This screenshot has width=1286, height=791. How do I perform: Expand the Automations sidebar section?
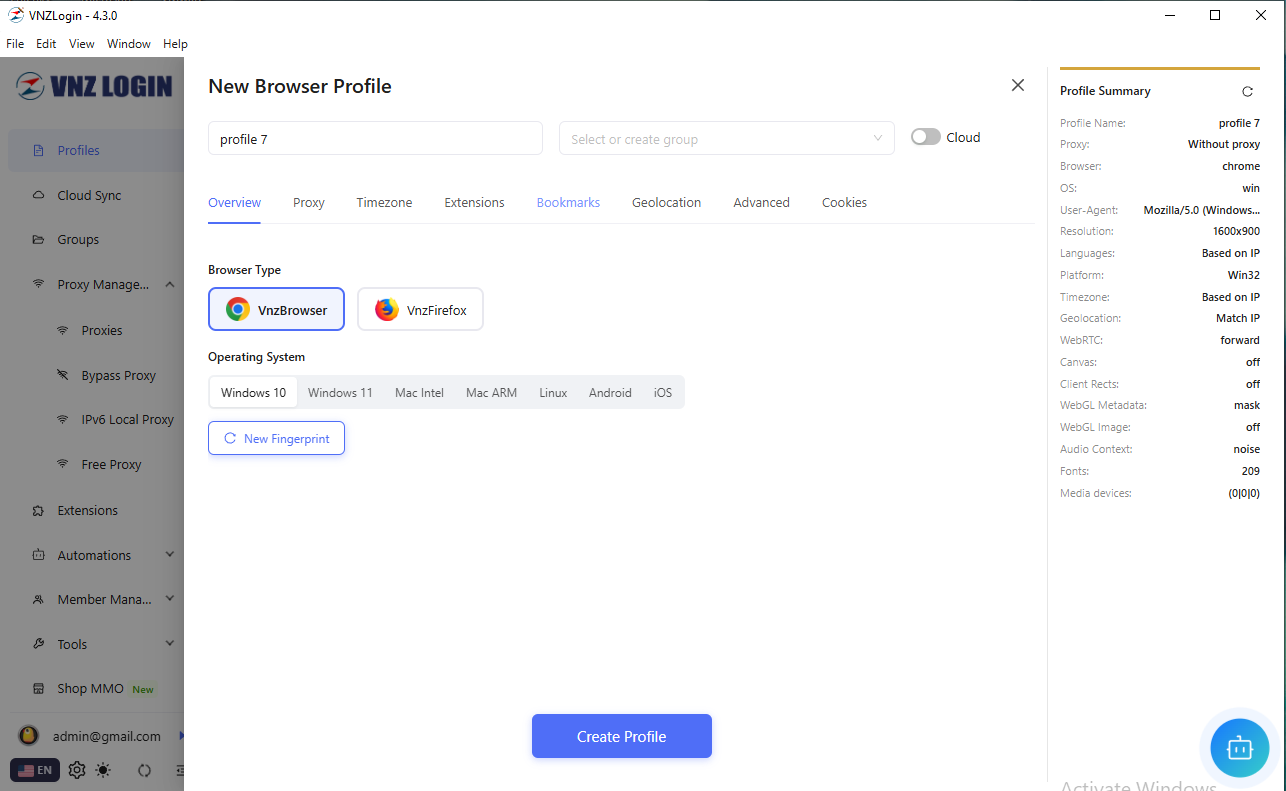[169, 554]
